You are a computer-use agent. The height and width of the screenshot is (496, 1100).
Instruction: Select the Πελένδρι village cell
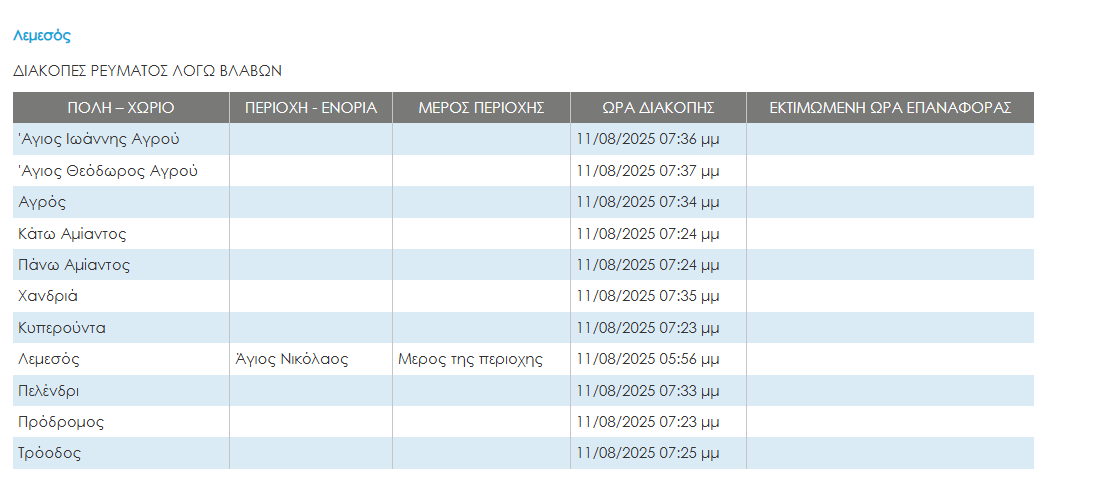49,390
